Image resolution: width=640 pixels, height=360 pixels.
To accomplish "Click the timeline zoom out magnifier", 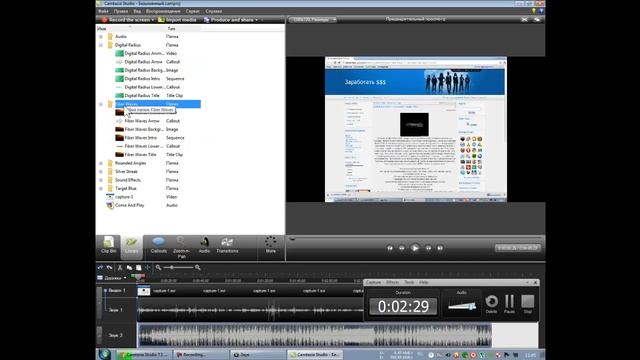I will (x=158, y=267).
